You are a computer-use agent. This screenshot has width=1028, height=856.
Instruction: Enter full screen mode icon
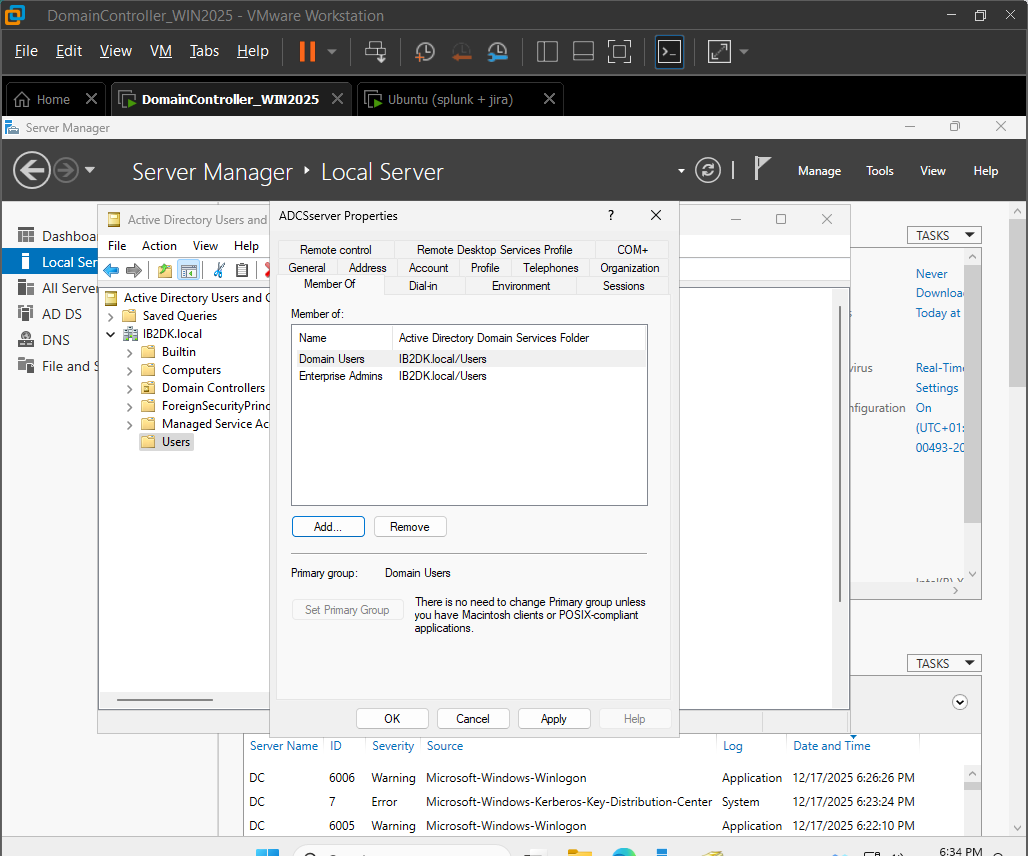pos(620,51)
